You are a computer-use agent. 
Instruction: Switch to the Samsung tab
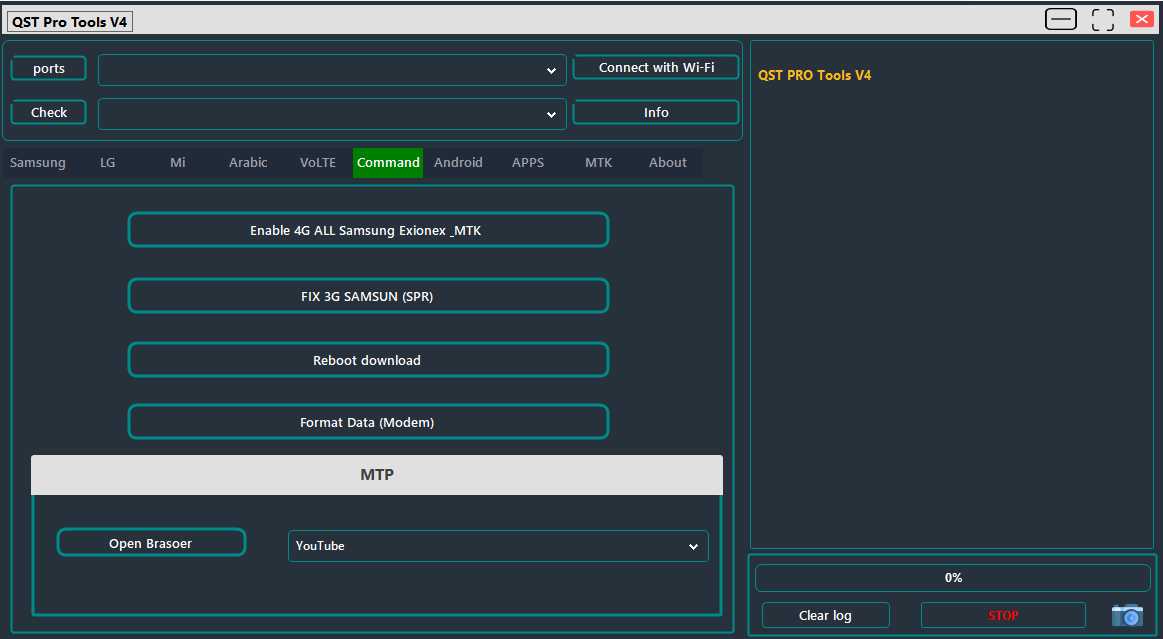click(37, 162)
